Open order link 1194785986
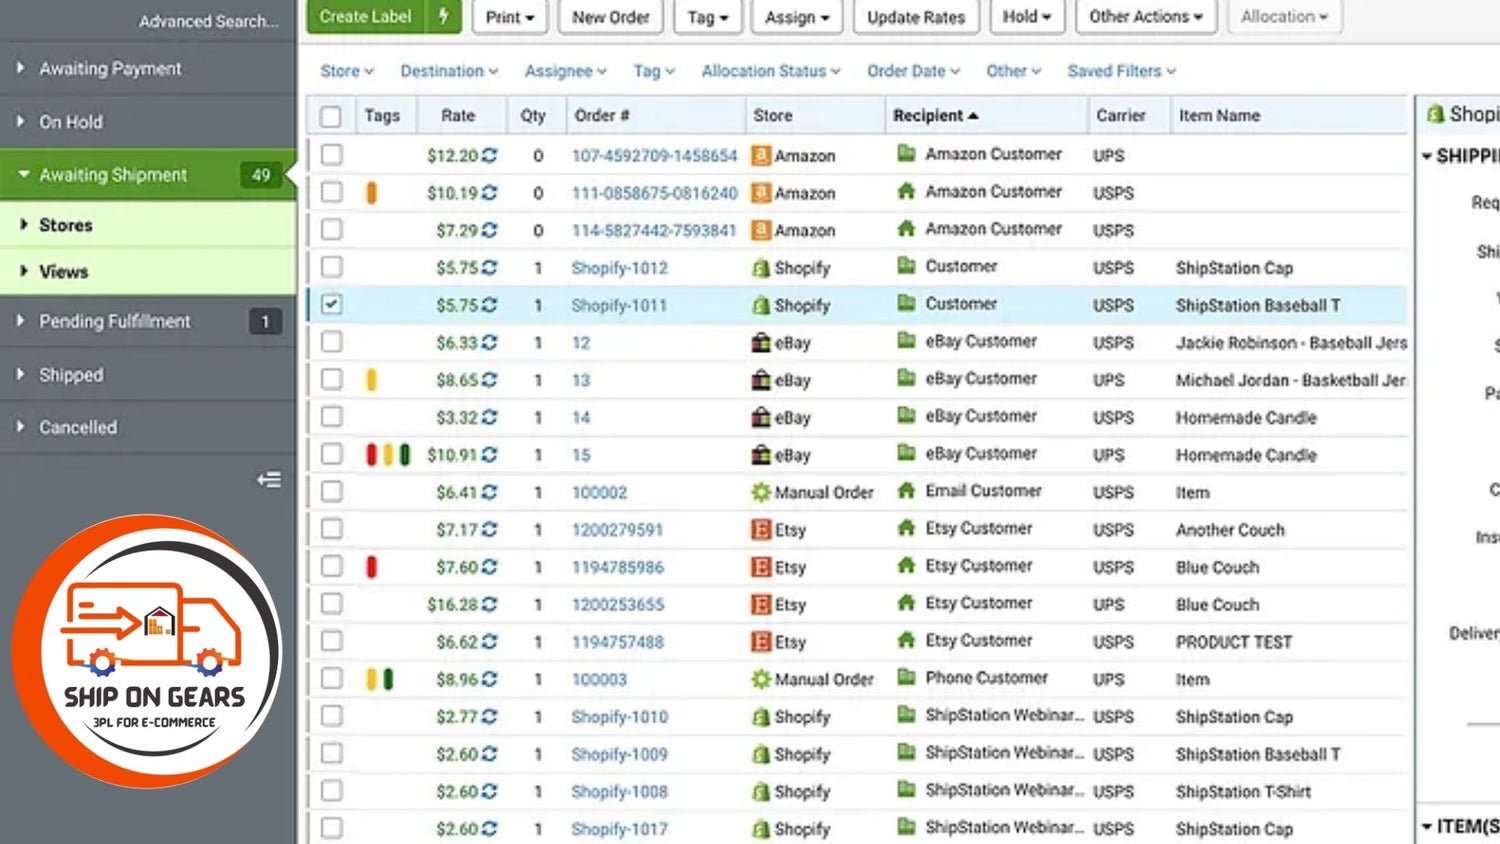1500x844 pixels. (618, 567)
